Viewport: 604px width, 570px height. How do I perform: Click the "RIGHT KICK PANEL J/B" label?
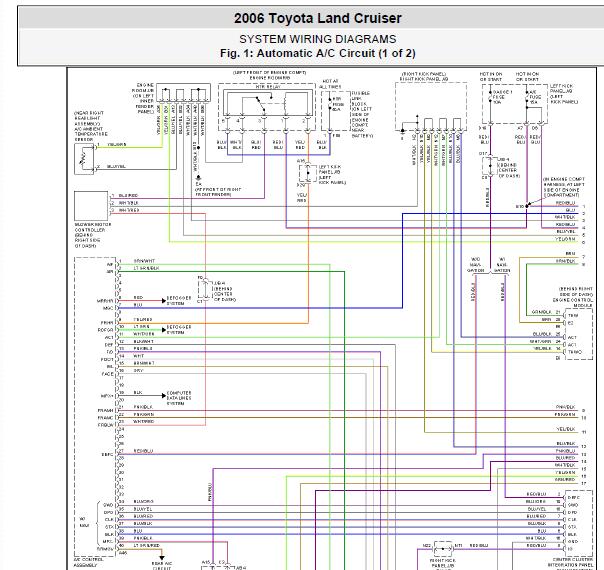(424, 79)
